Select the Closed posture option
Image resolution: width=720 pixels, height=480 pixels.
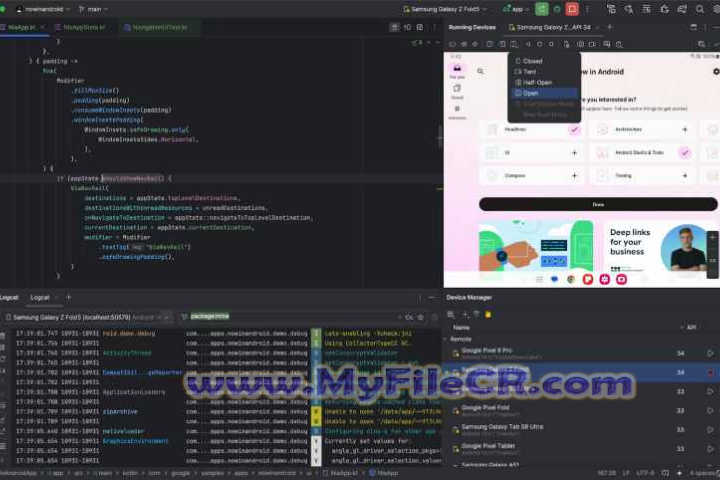click(x=545, y=61)
